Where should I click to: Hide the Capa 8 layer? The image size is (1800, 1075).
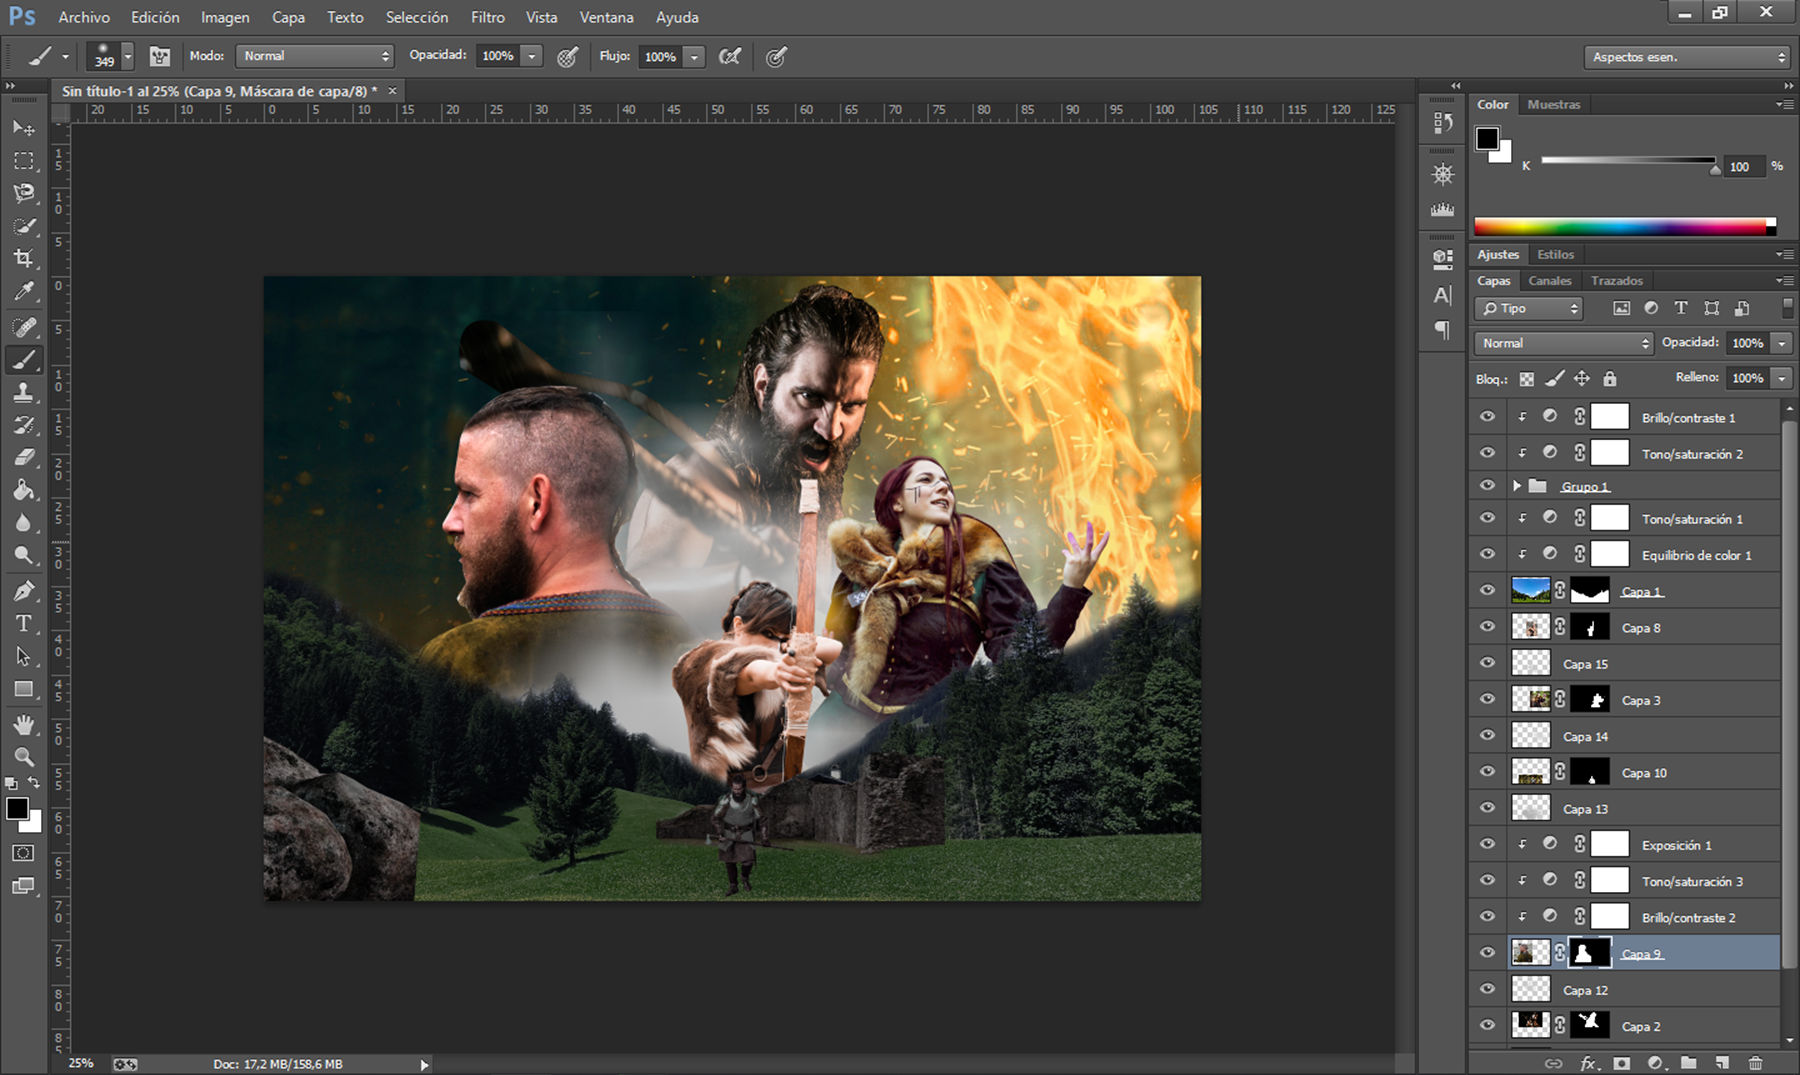[1487, 627]
